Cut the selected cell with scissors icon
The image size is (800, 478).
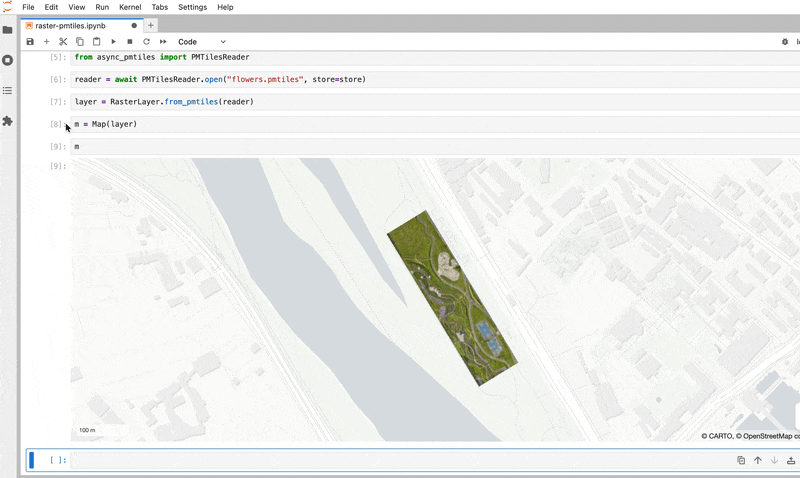(63, 42)
